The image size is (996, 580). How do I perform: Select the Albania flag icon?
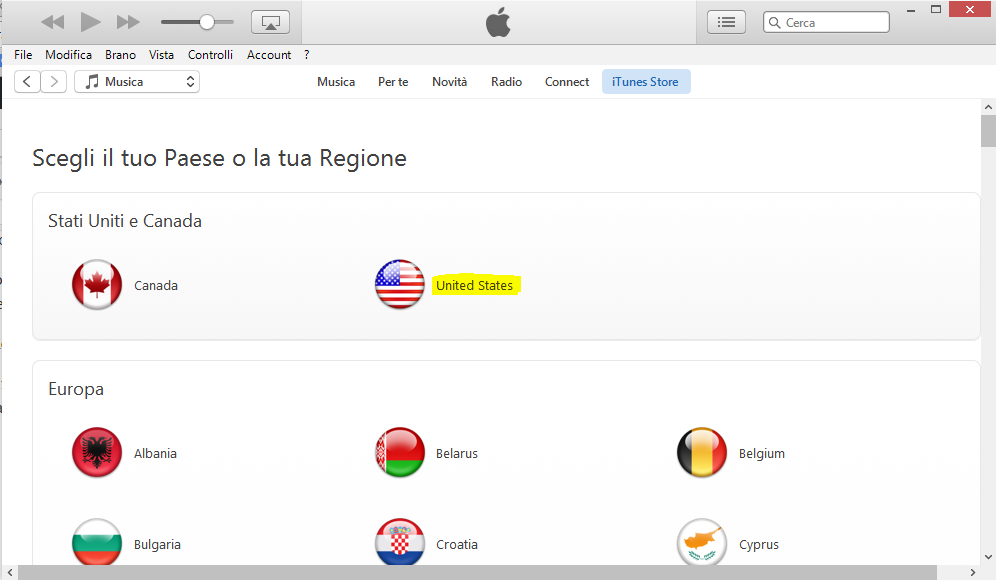[97, 453]
